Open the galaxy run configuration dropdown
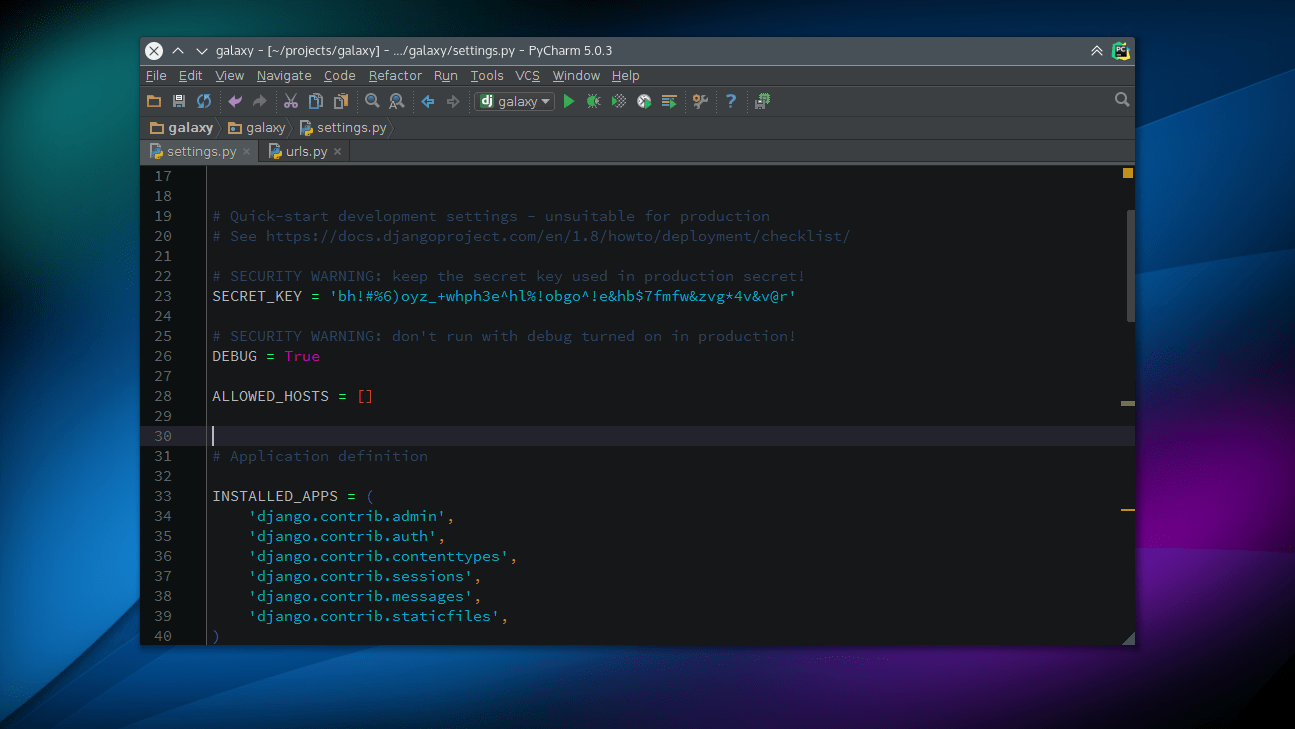This screenshot has width=1295, height=729. pos(515,101)
